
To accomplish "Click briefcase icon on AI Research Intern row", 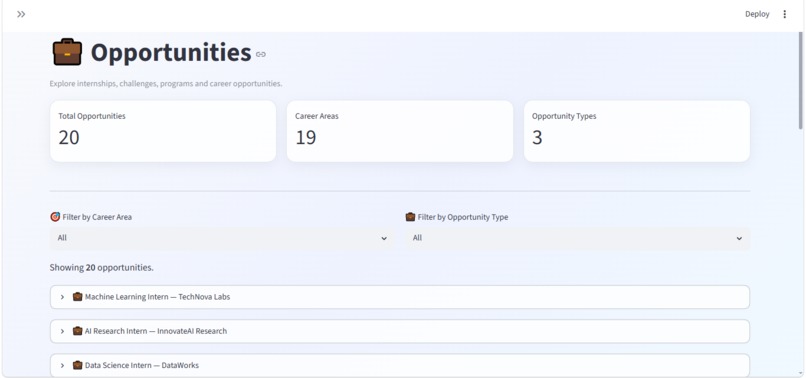I will pos(78,331).
